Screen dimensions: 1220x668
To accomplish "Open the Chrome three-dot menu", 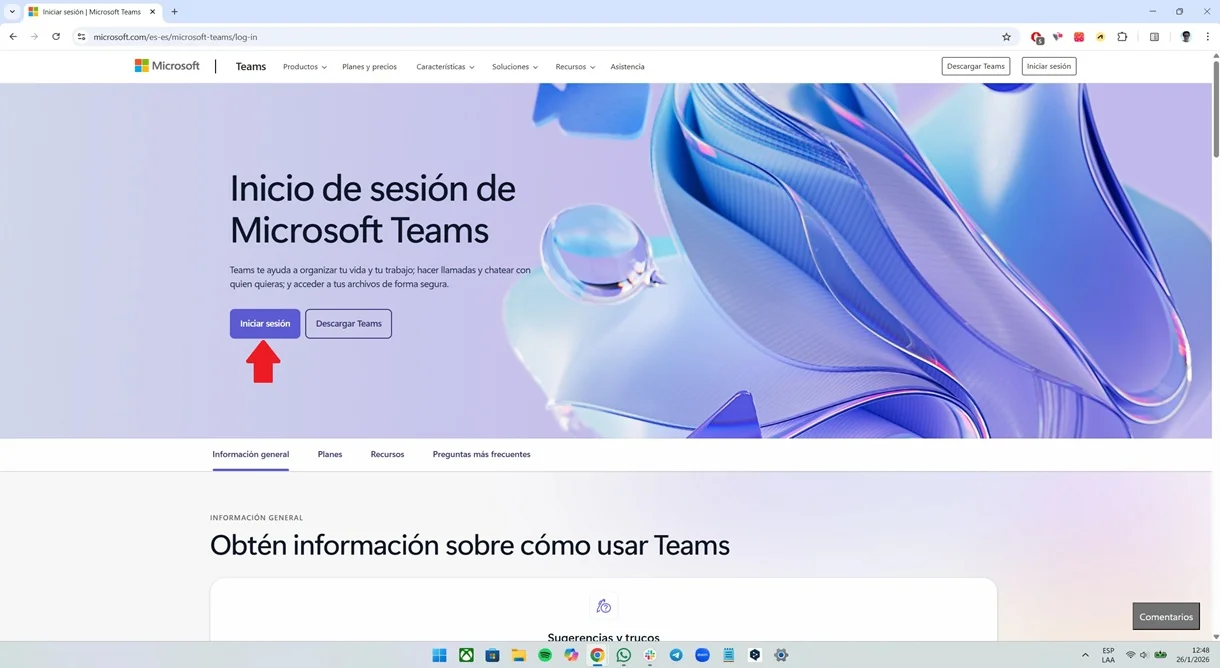I will [1207, 37].
